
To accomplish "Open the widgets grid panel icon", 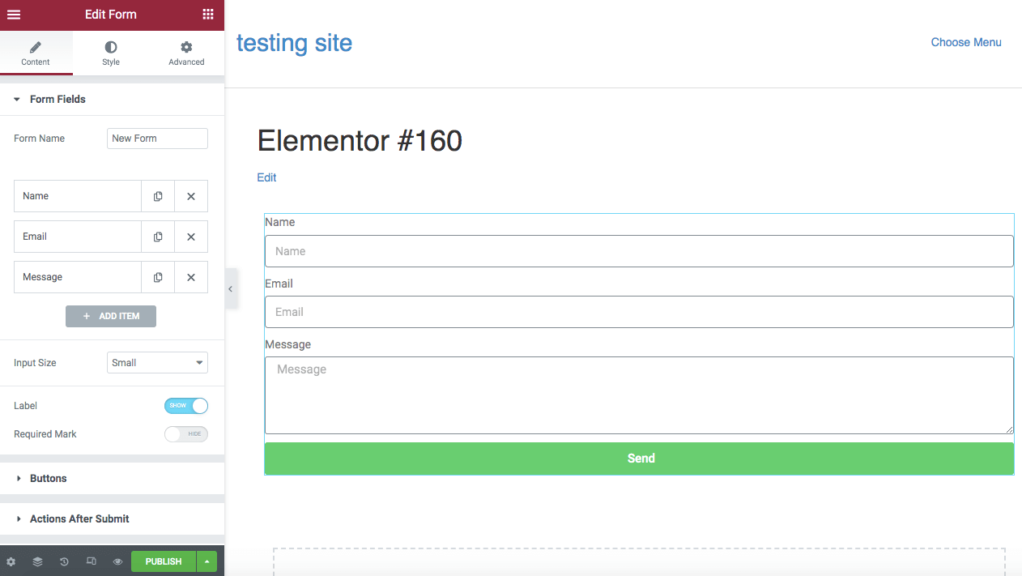I will click(x=208, y=14).
